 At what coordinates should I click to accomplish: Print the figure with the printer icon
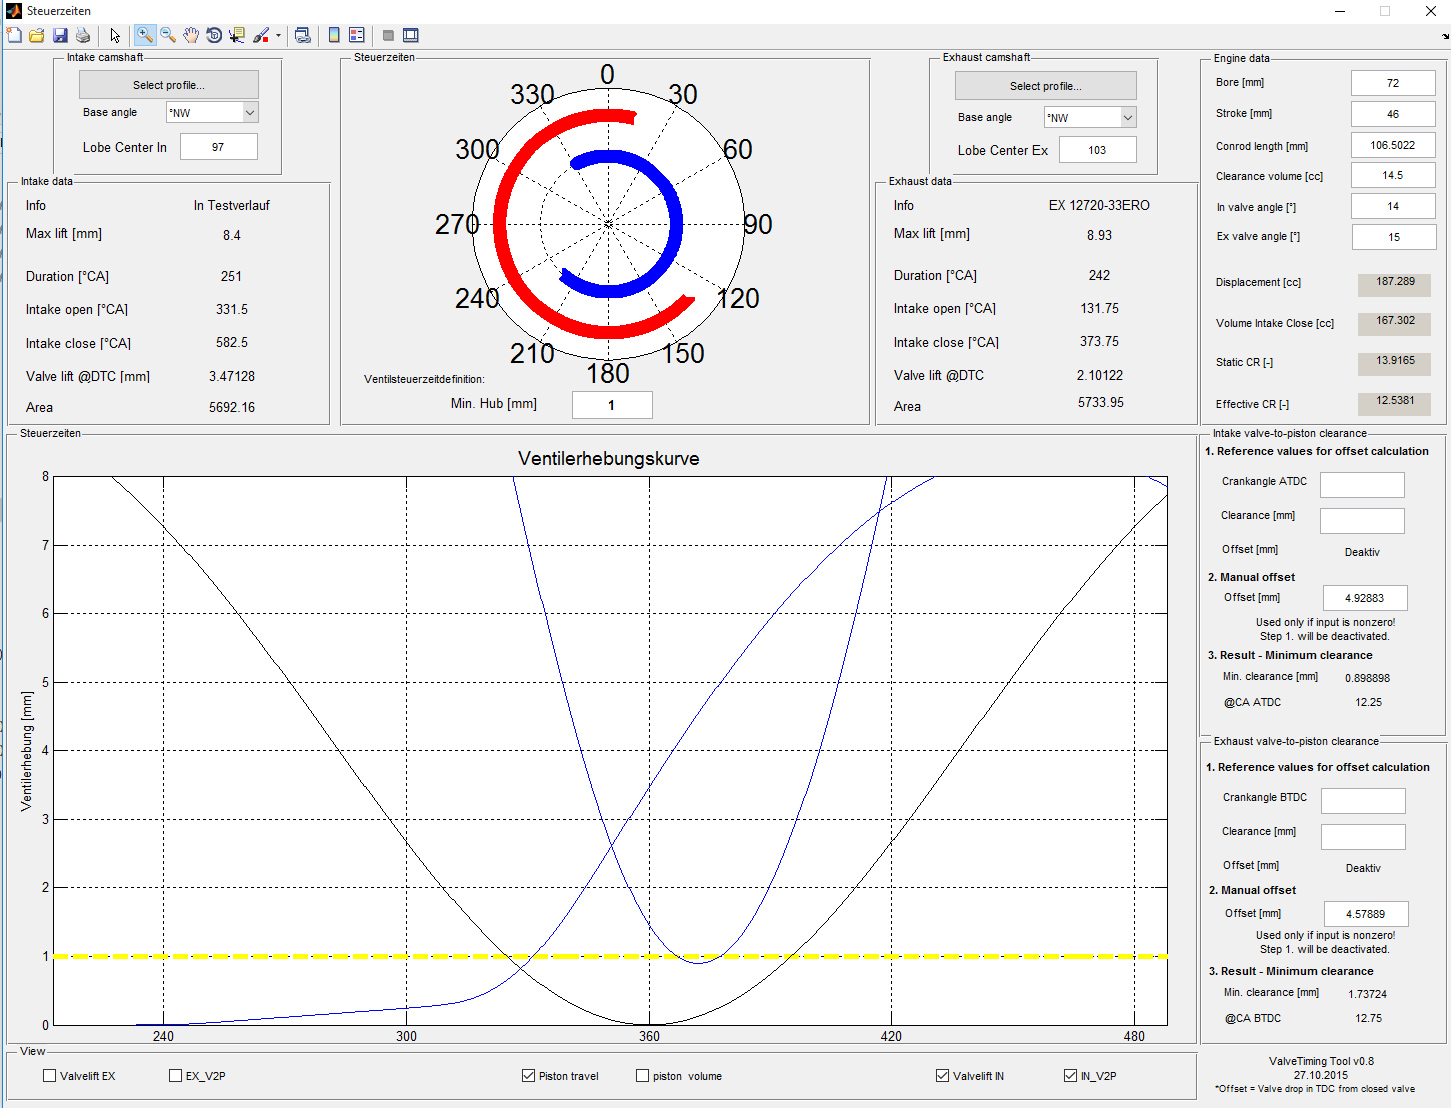83,36
